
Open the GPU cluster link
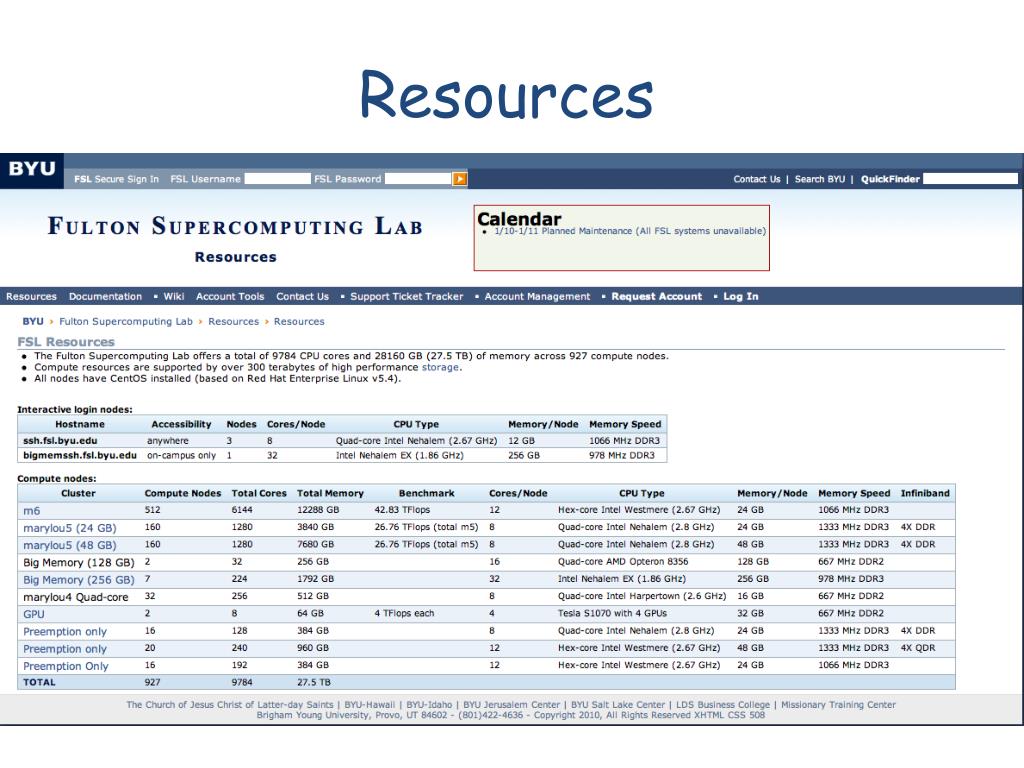[34, 615]
